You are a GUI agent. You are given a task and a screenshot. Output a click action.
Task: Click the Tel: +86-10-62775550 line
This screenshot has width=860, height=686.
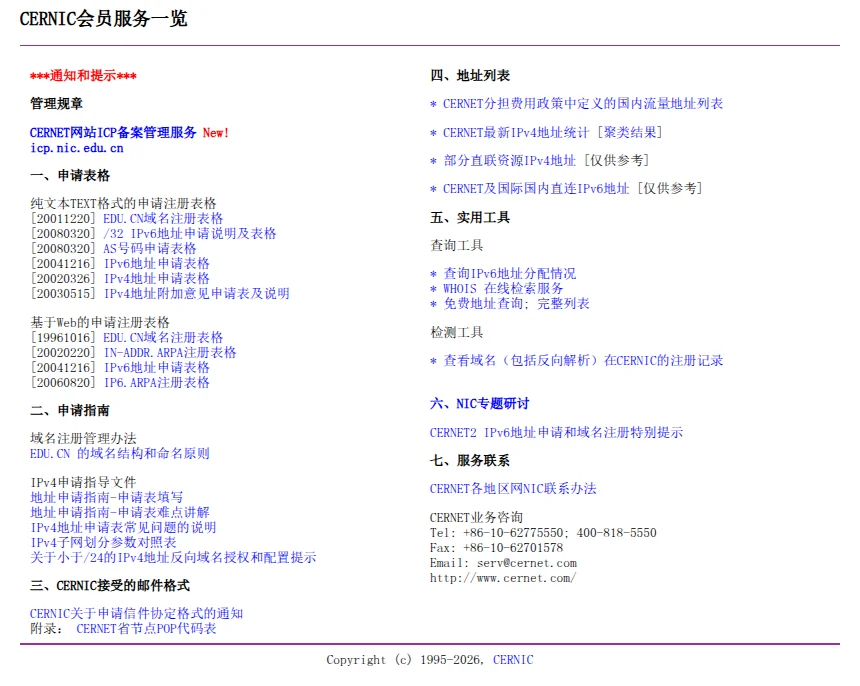click(543, 533)
